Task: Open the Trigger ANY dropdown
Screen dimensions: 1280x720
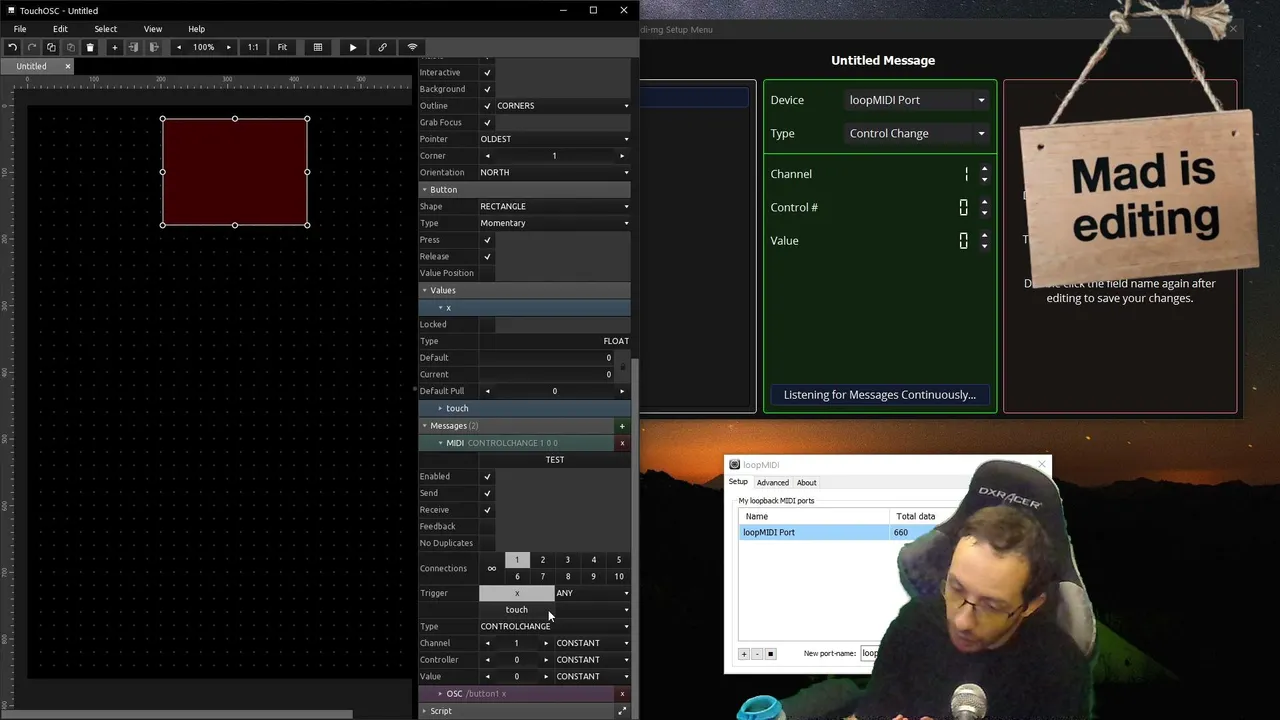Action: 593,593
